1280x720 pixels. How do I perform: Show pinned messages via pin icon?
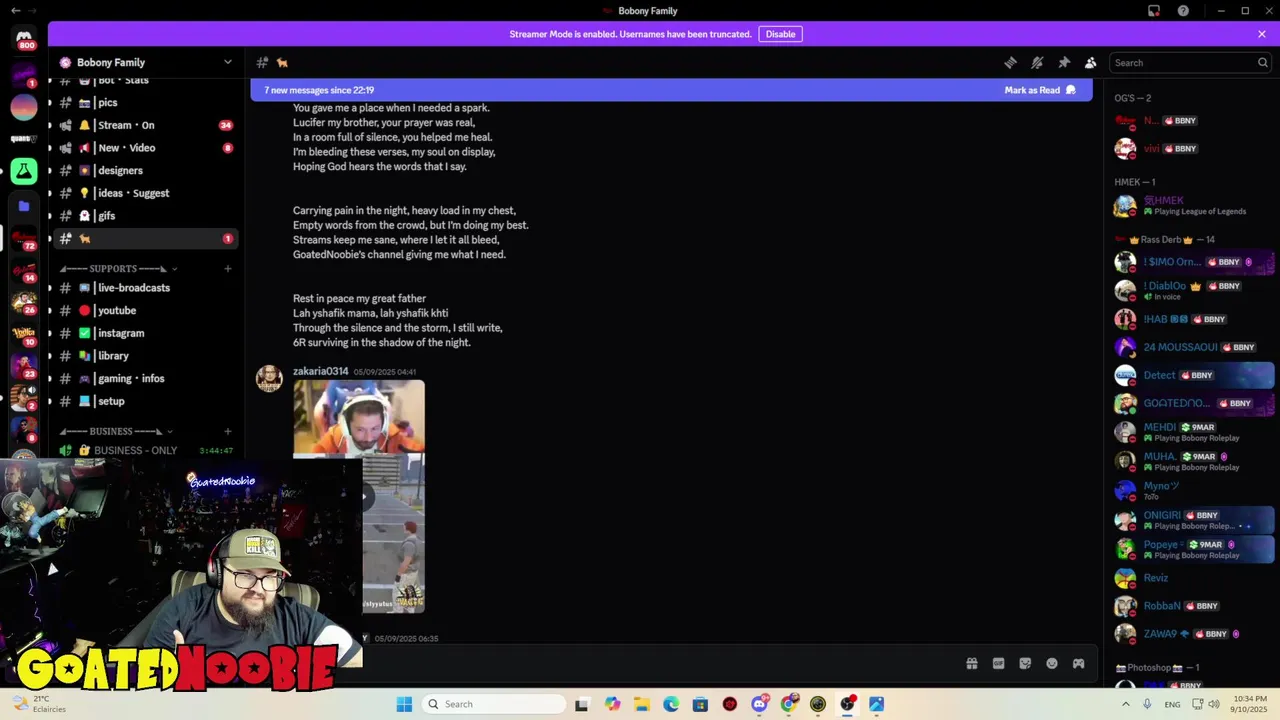(1064, 62)
